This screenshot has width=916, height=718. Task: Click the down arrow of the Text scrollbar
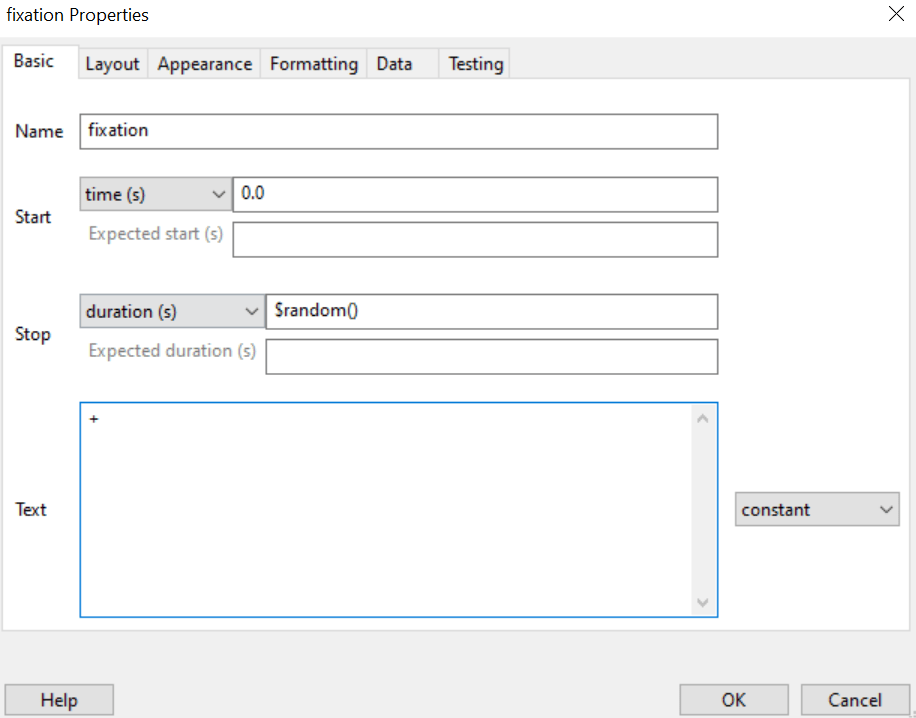coord(703,602)
